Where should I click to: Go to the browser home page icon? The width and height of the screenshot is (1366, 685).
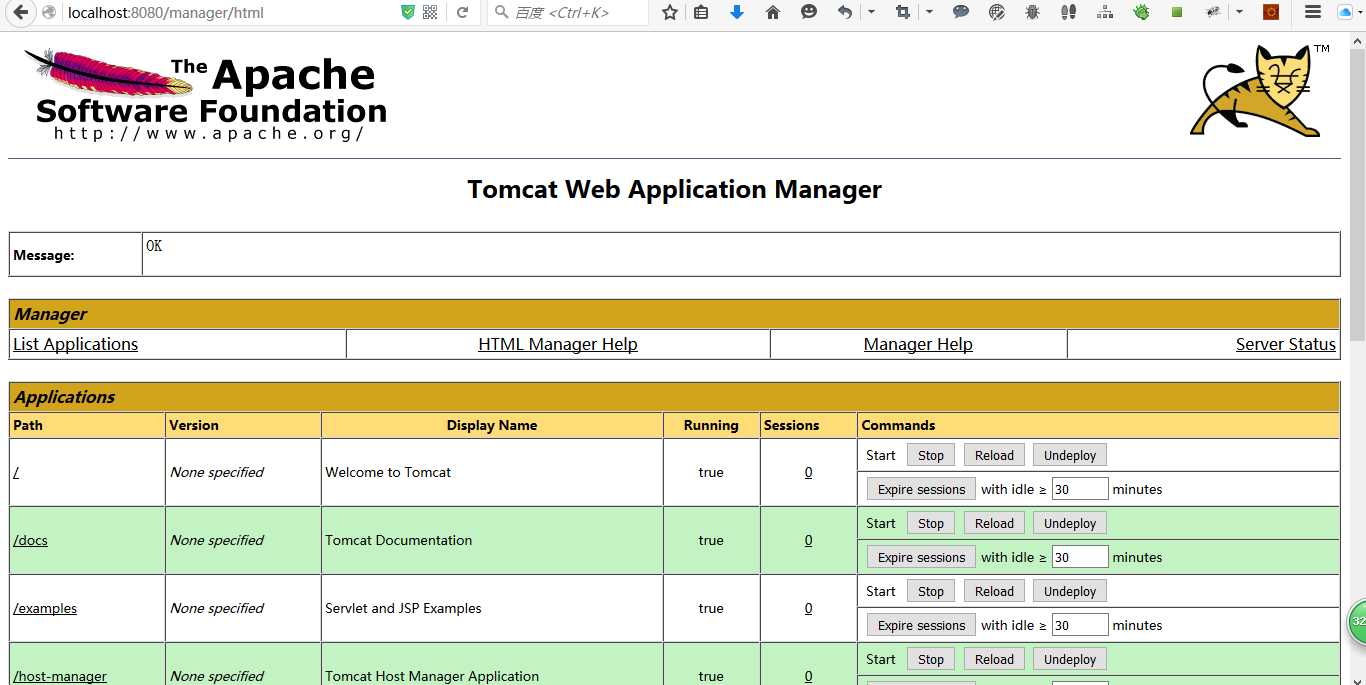coord(772,12)
